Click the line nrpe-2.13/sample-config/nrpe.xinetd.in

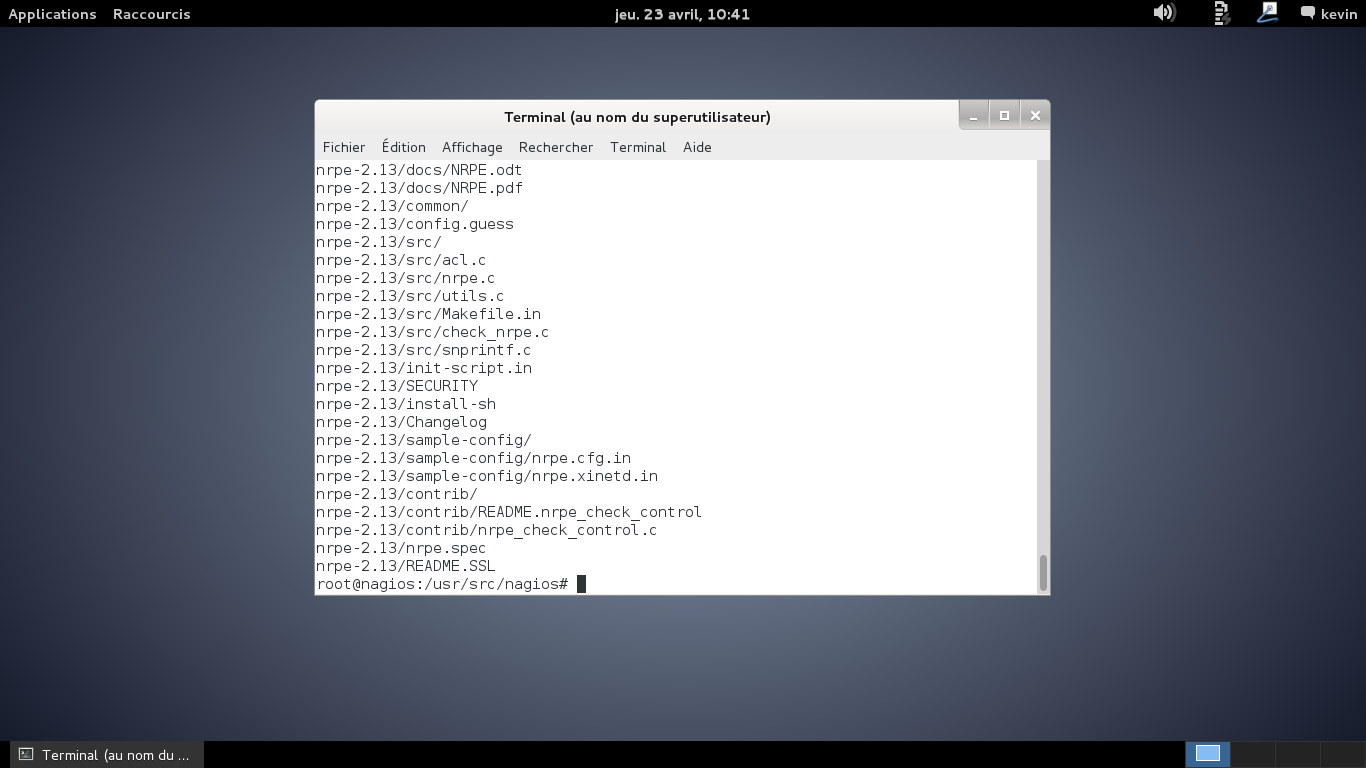point(487,476)
